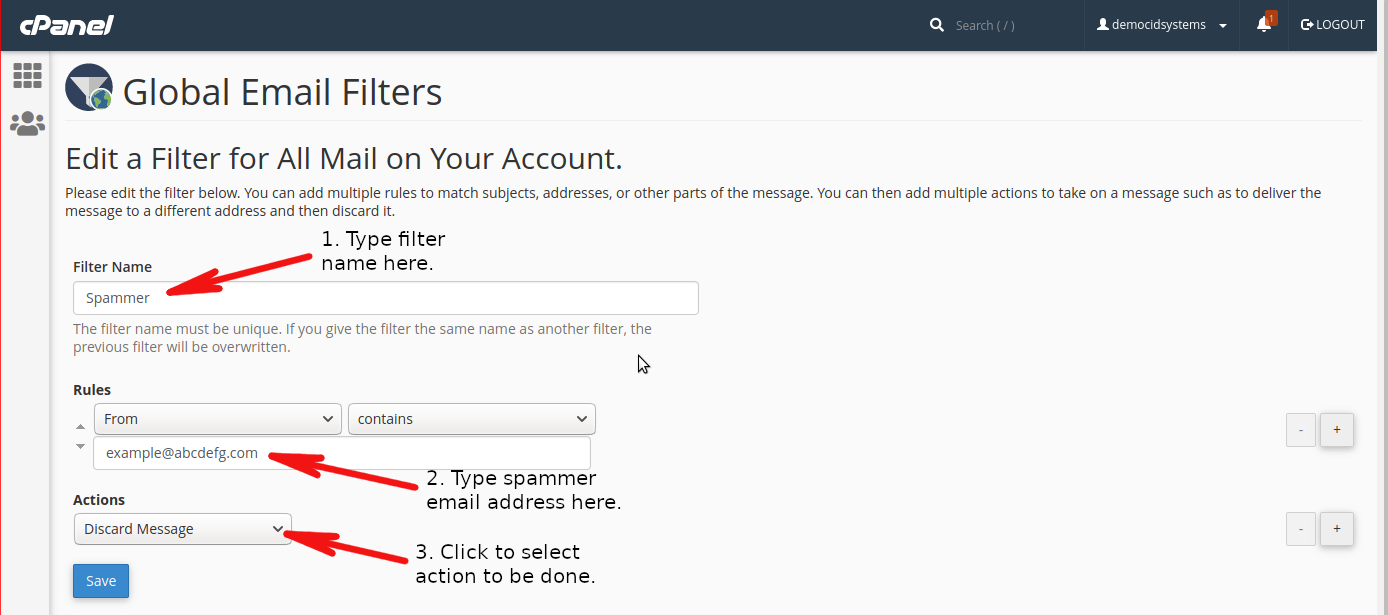Click the notifications bell icon
This screenshot has height=615, width=1388.
pyautogui.click(x=1264, y=25)
